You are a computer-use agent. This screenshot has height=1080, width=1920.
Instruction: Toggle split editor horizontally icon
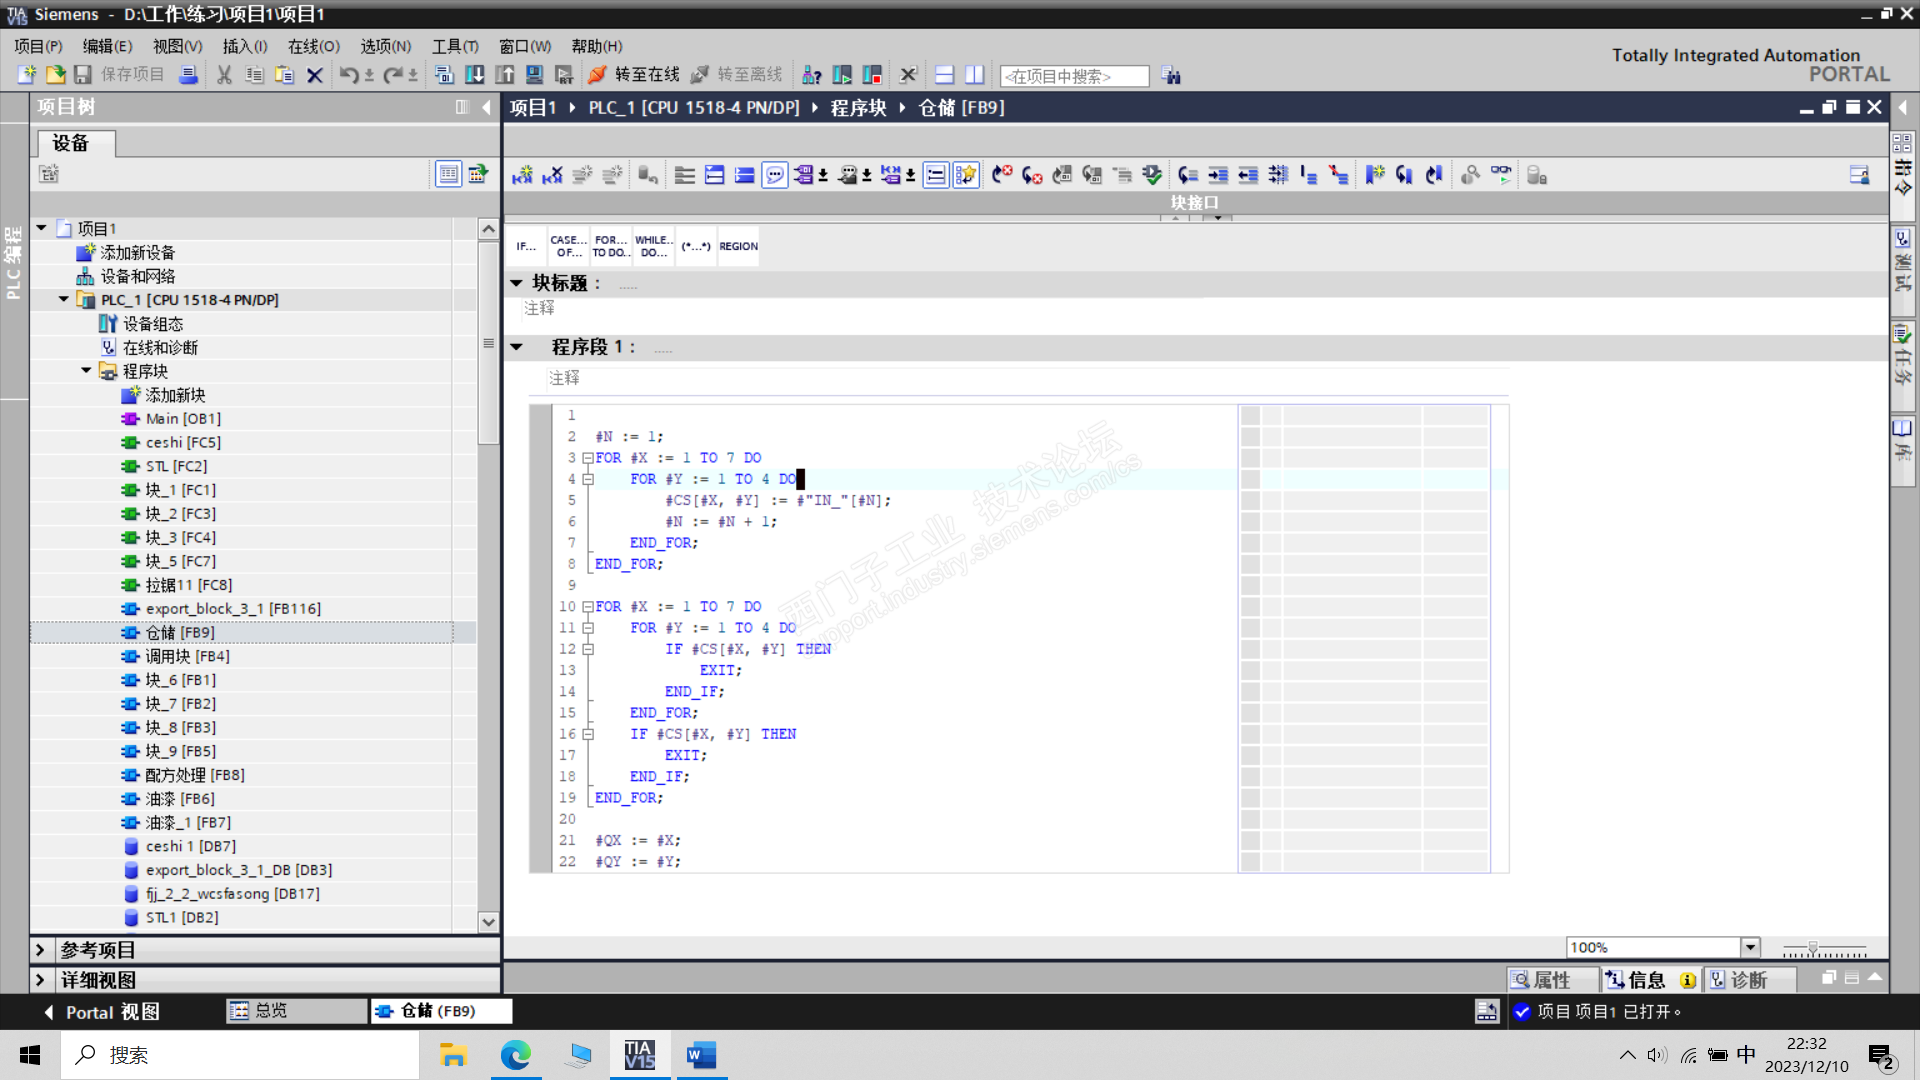(x=944, y=75)
